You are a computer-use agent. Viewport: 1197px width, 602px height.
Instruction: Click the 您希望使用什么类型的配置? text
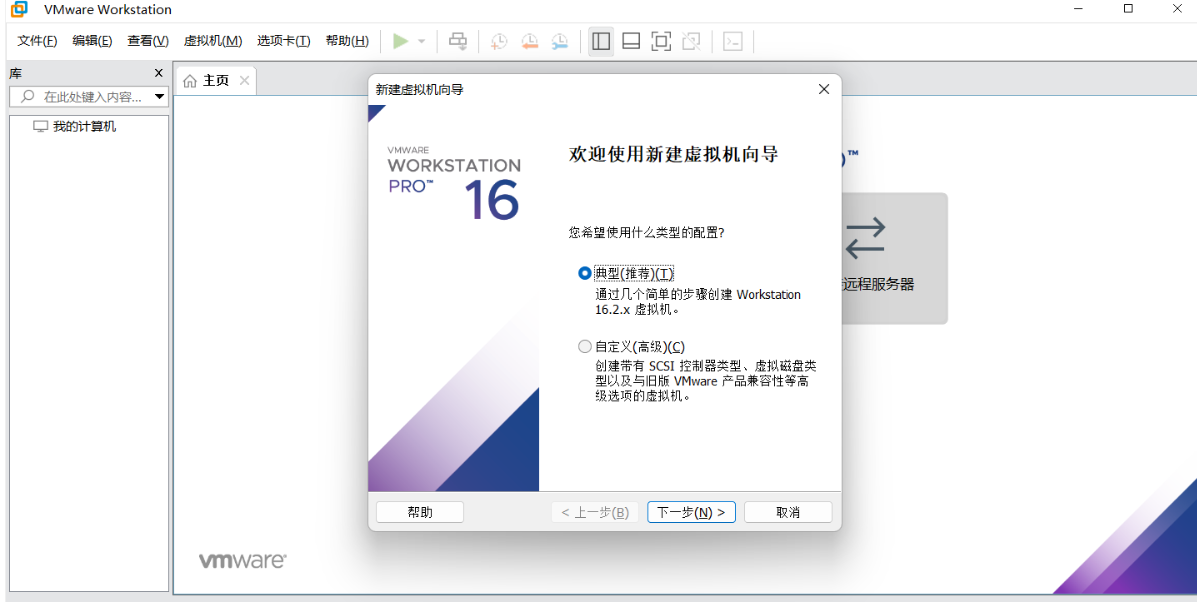[x=647, y=233]
